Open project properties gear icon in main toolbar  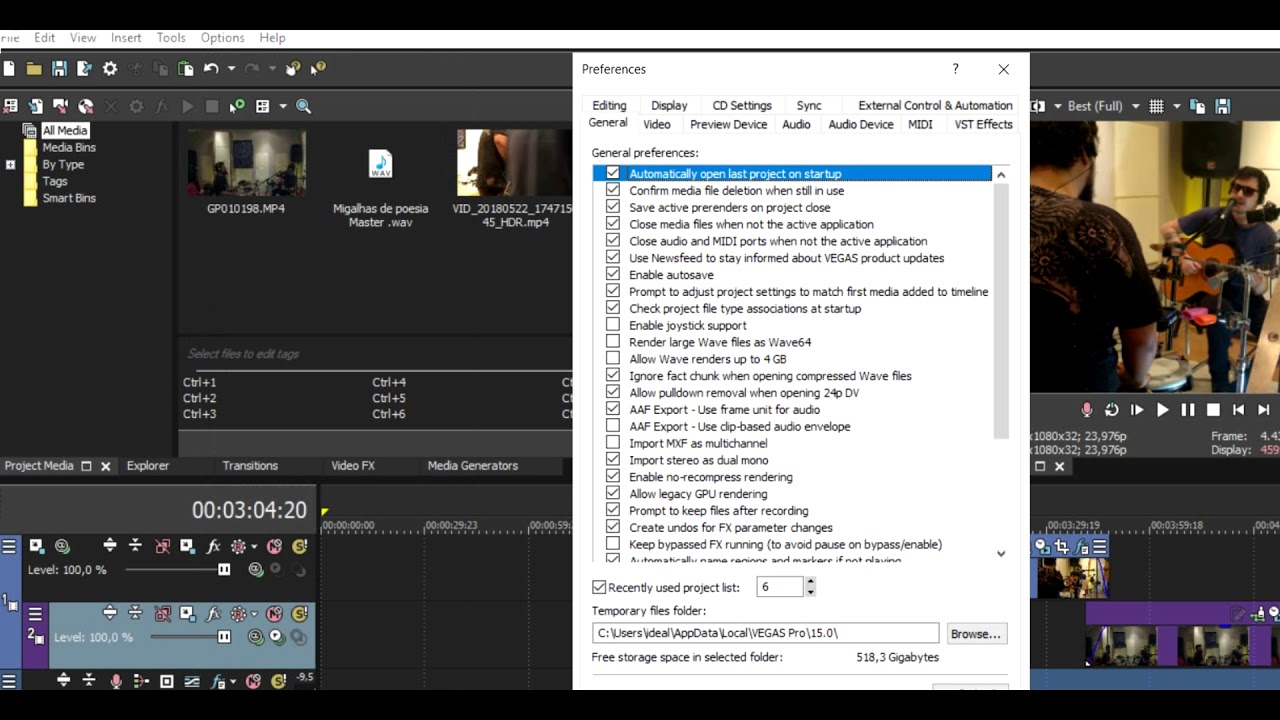[110, 69]
